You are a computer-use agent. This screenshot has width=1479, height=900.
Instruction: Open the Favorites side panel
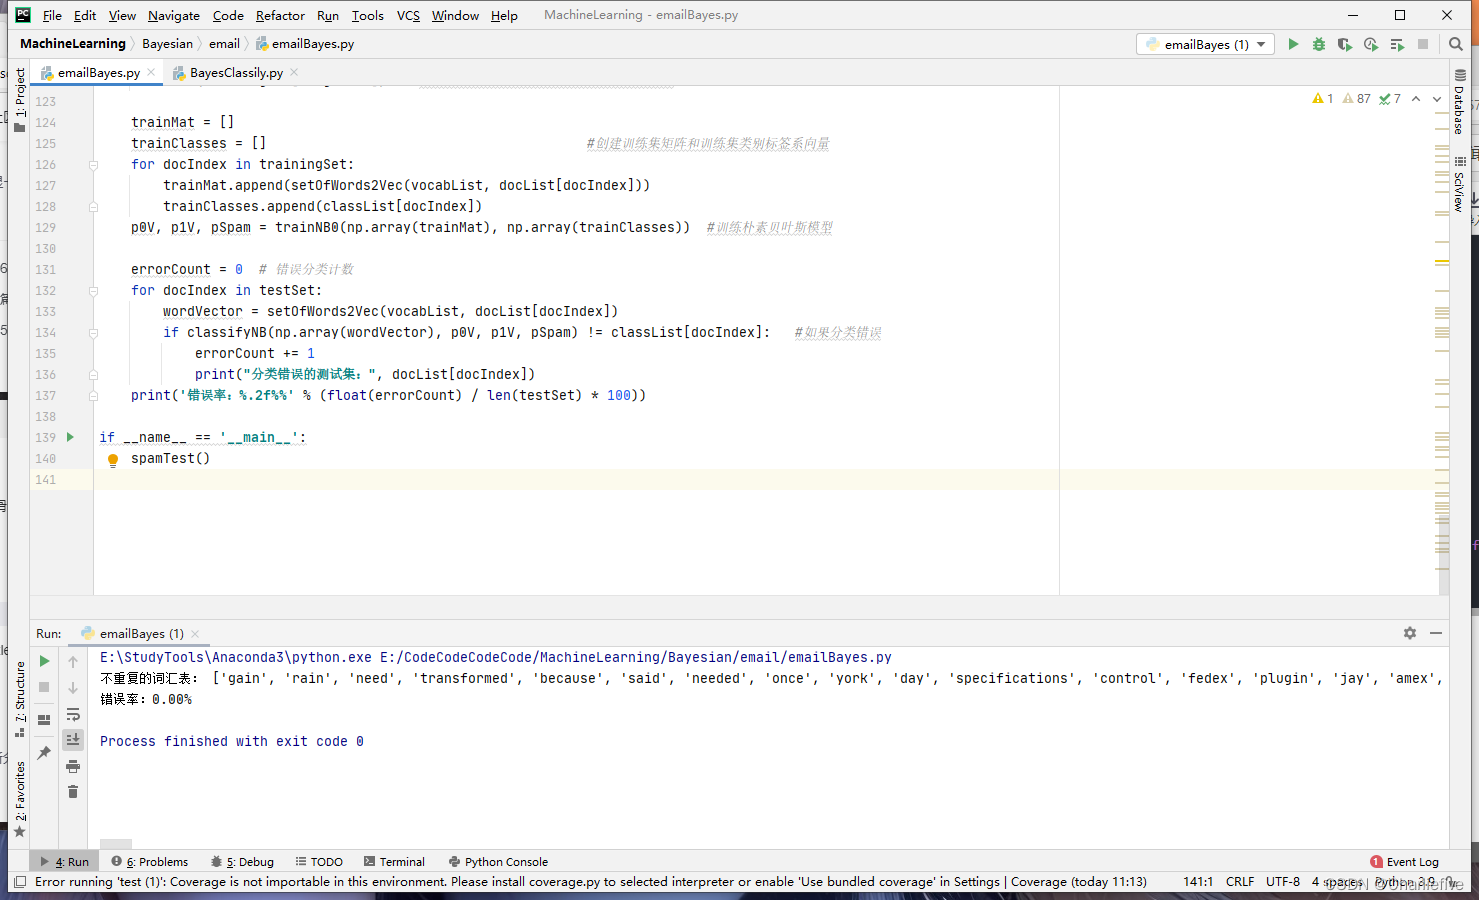coord(19,798)
